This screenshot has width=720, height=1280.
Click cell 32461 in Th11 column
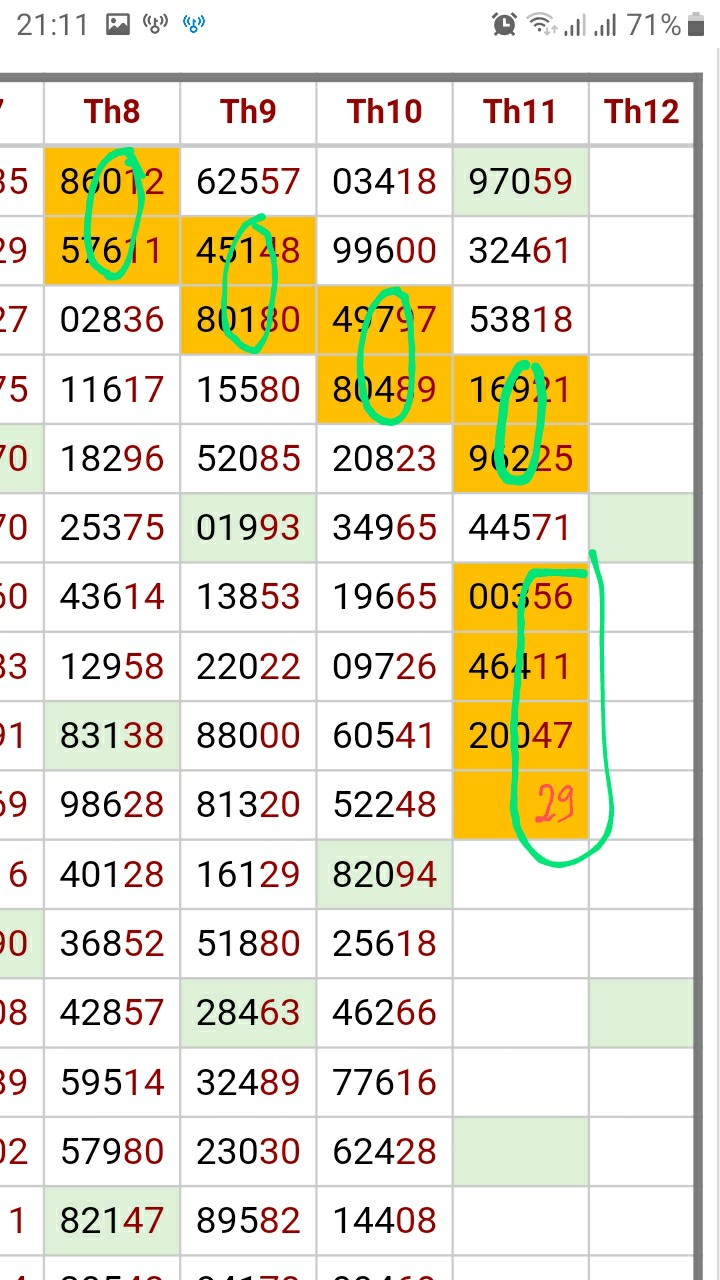point(520,250)
